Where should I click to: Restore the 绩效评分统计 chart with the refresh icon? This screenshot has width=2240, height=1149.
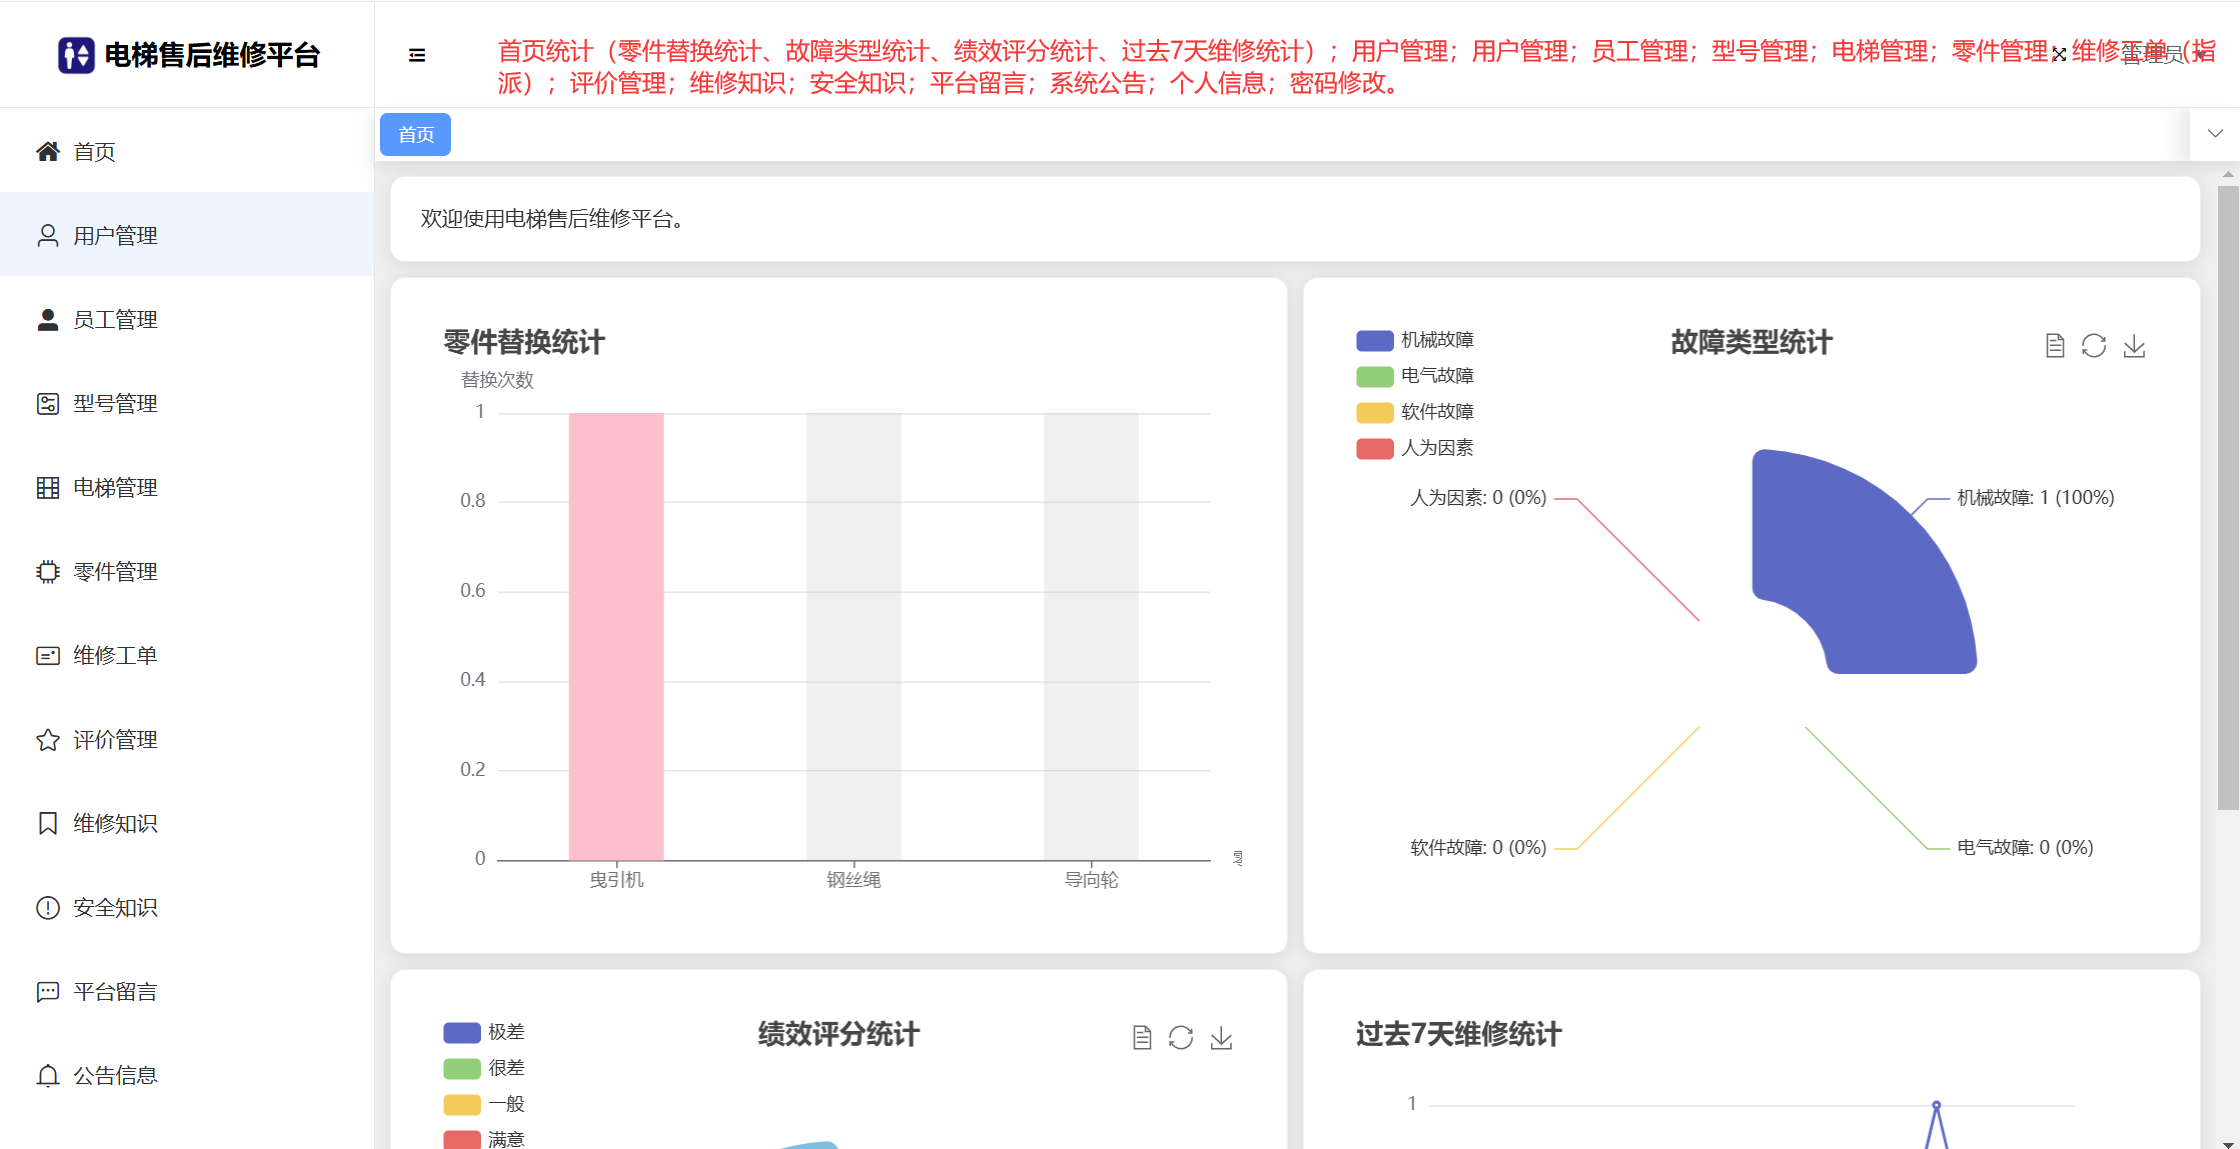(1181, 1038)
